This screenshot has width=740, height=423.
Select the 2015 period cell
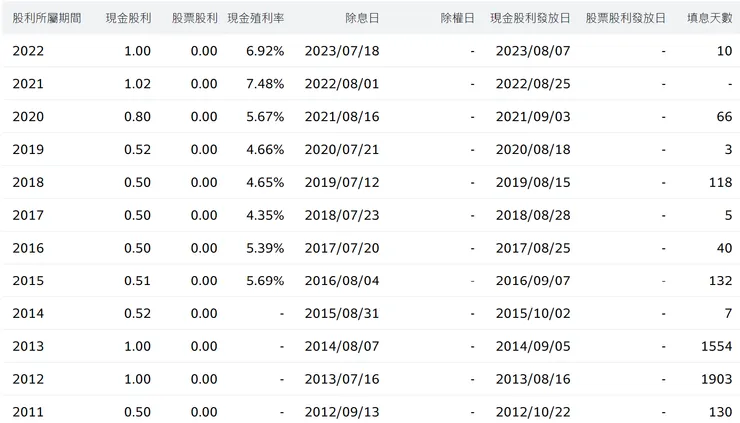(28, 281)
